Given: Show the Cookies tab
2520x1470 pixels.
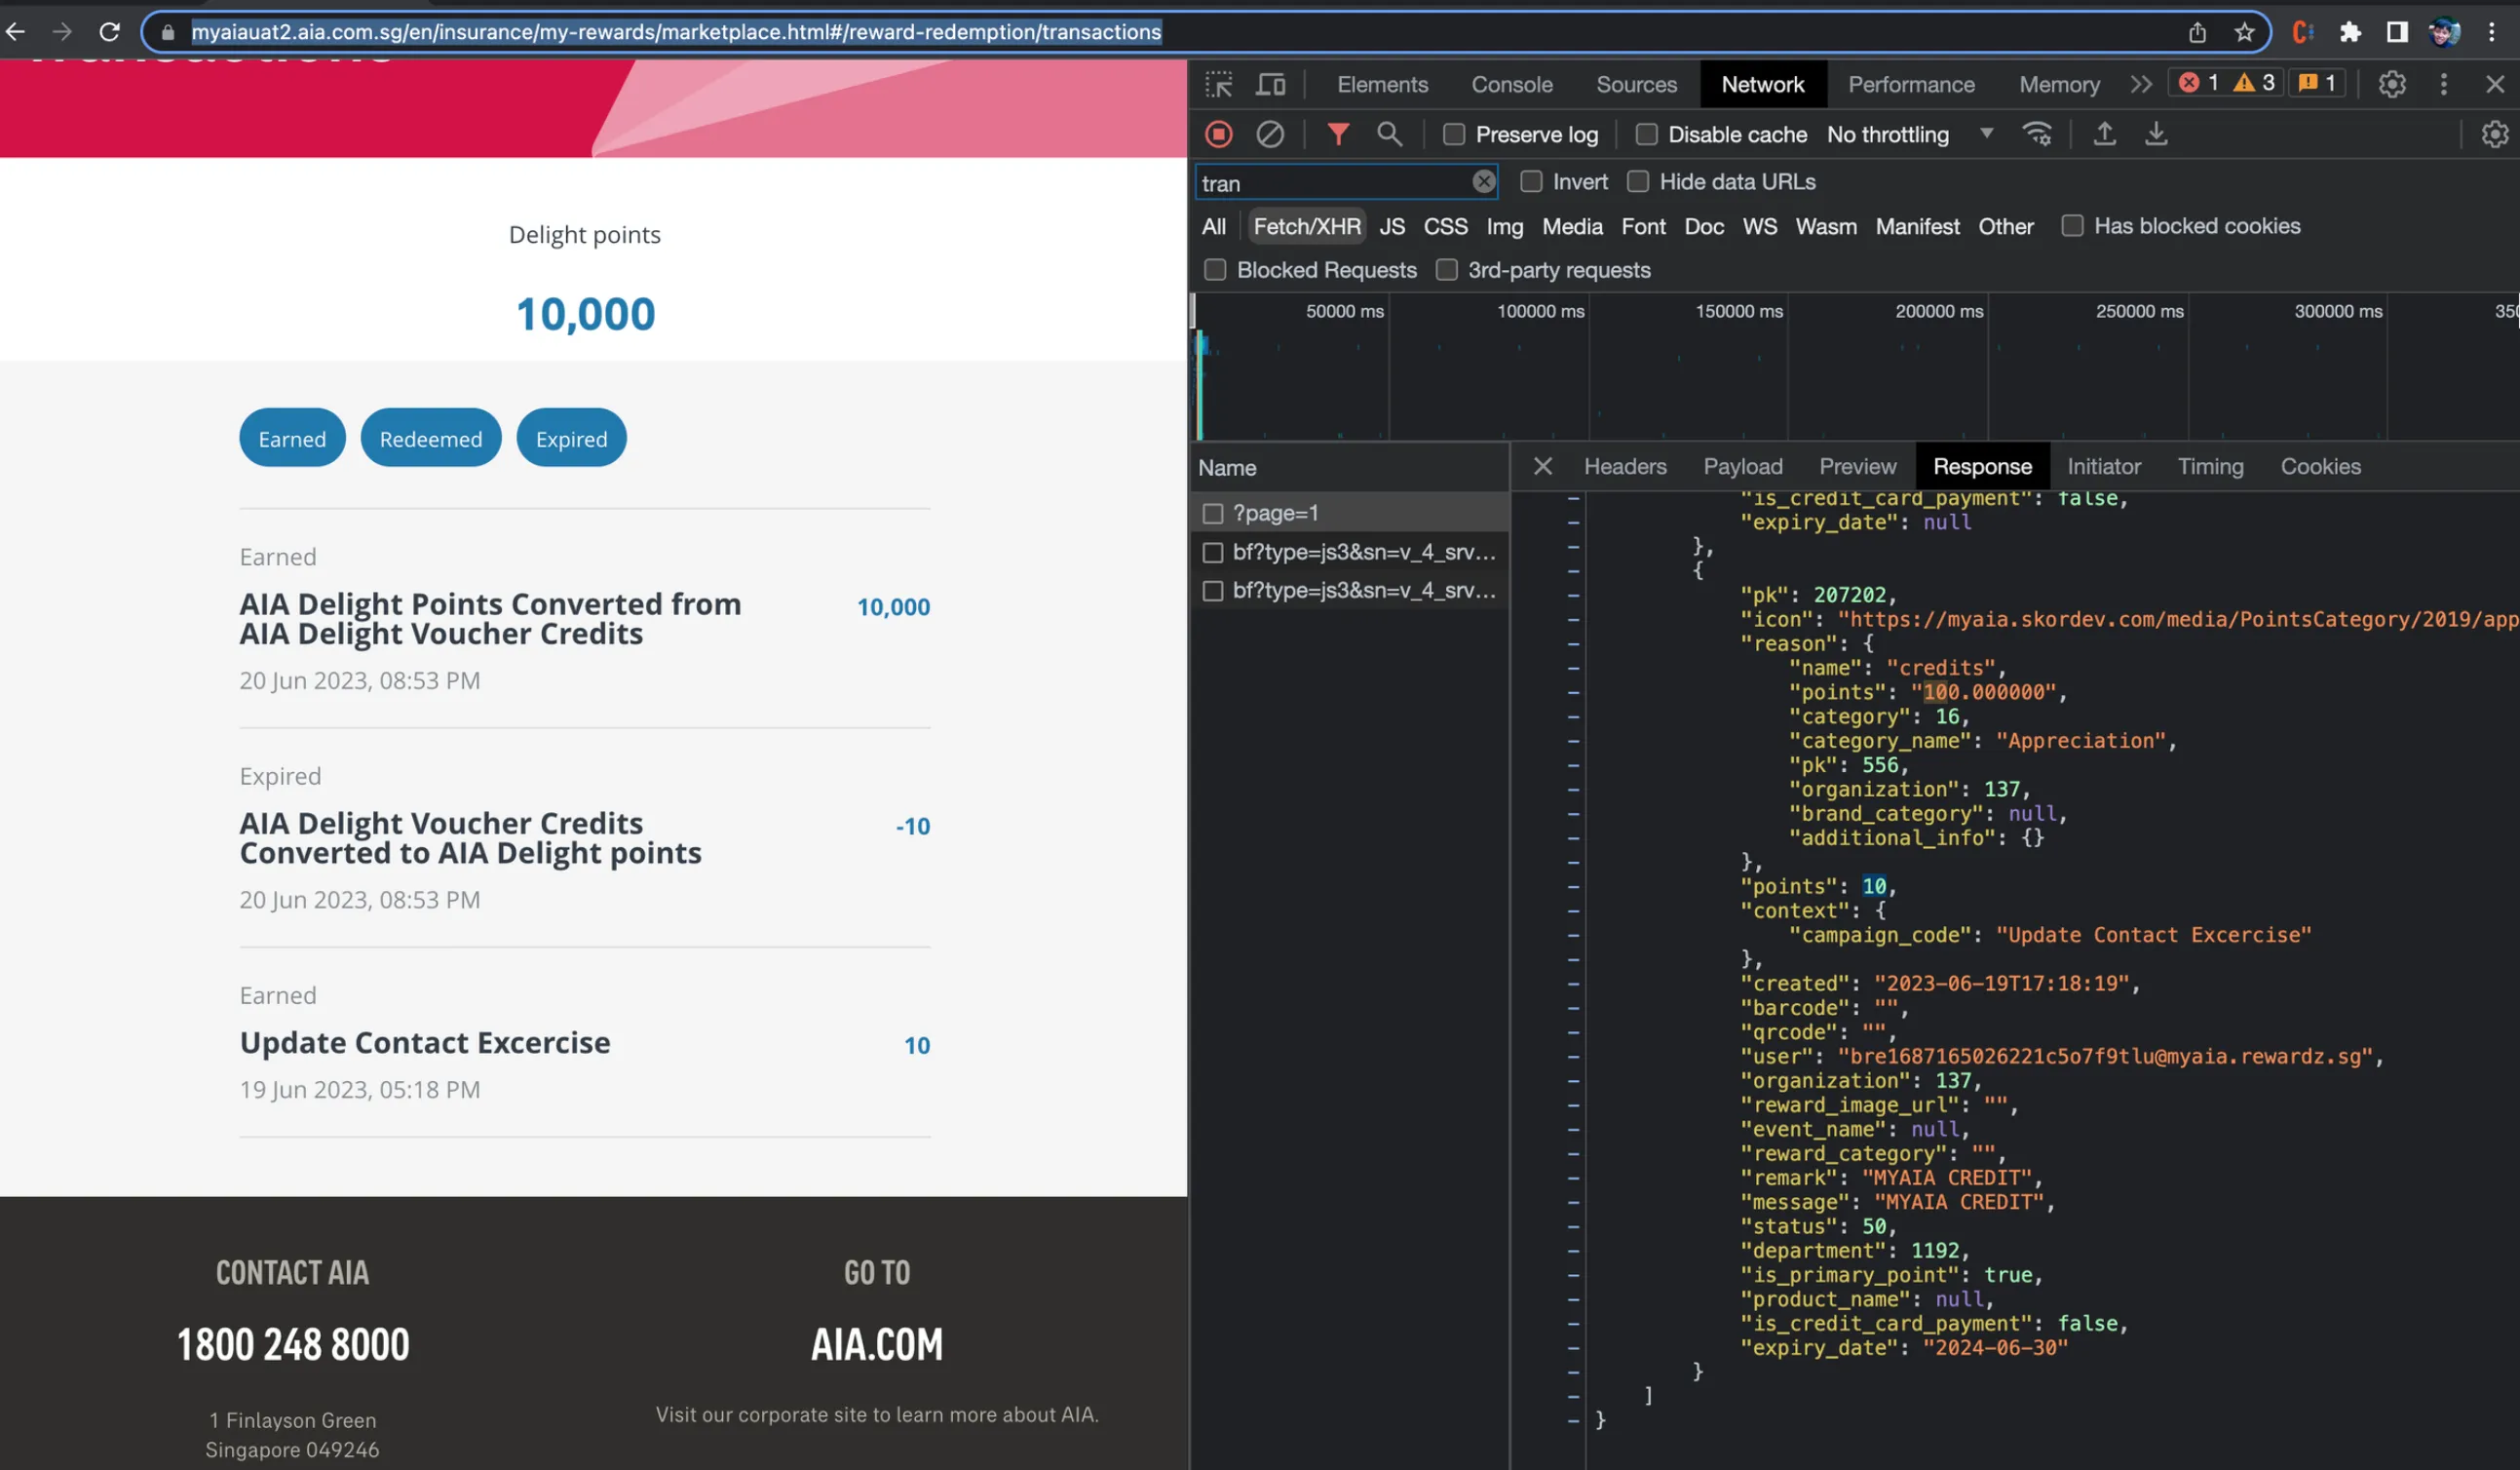Looking at the screenshot, I should pyautogui.click(x=2320, y=467).
